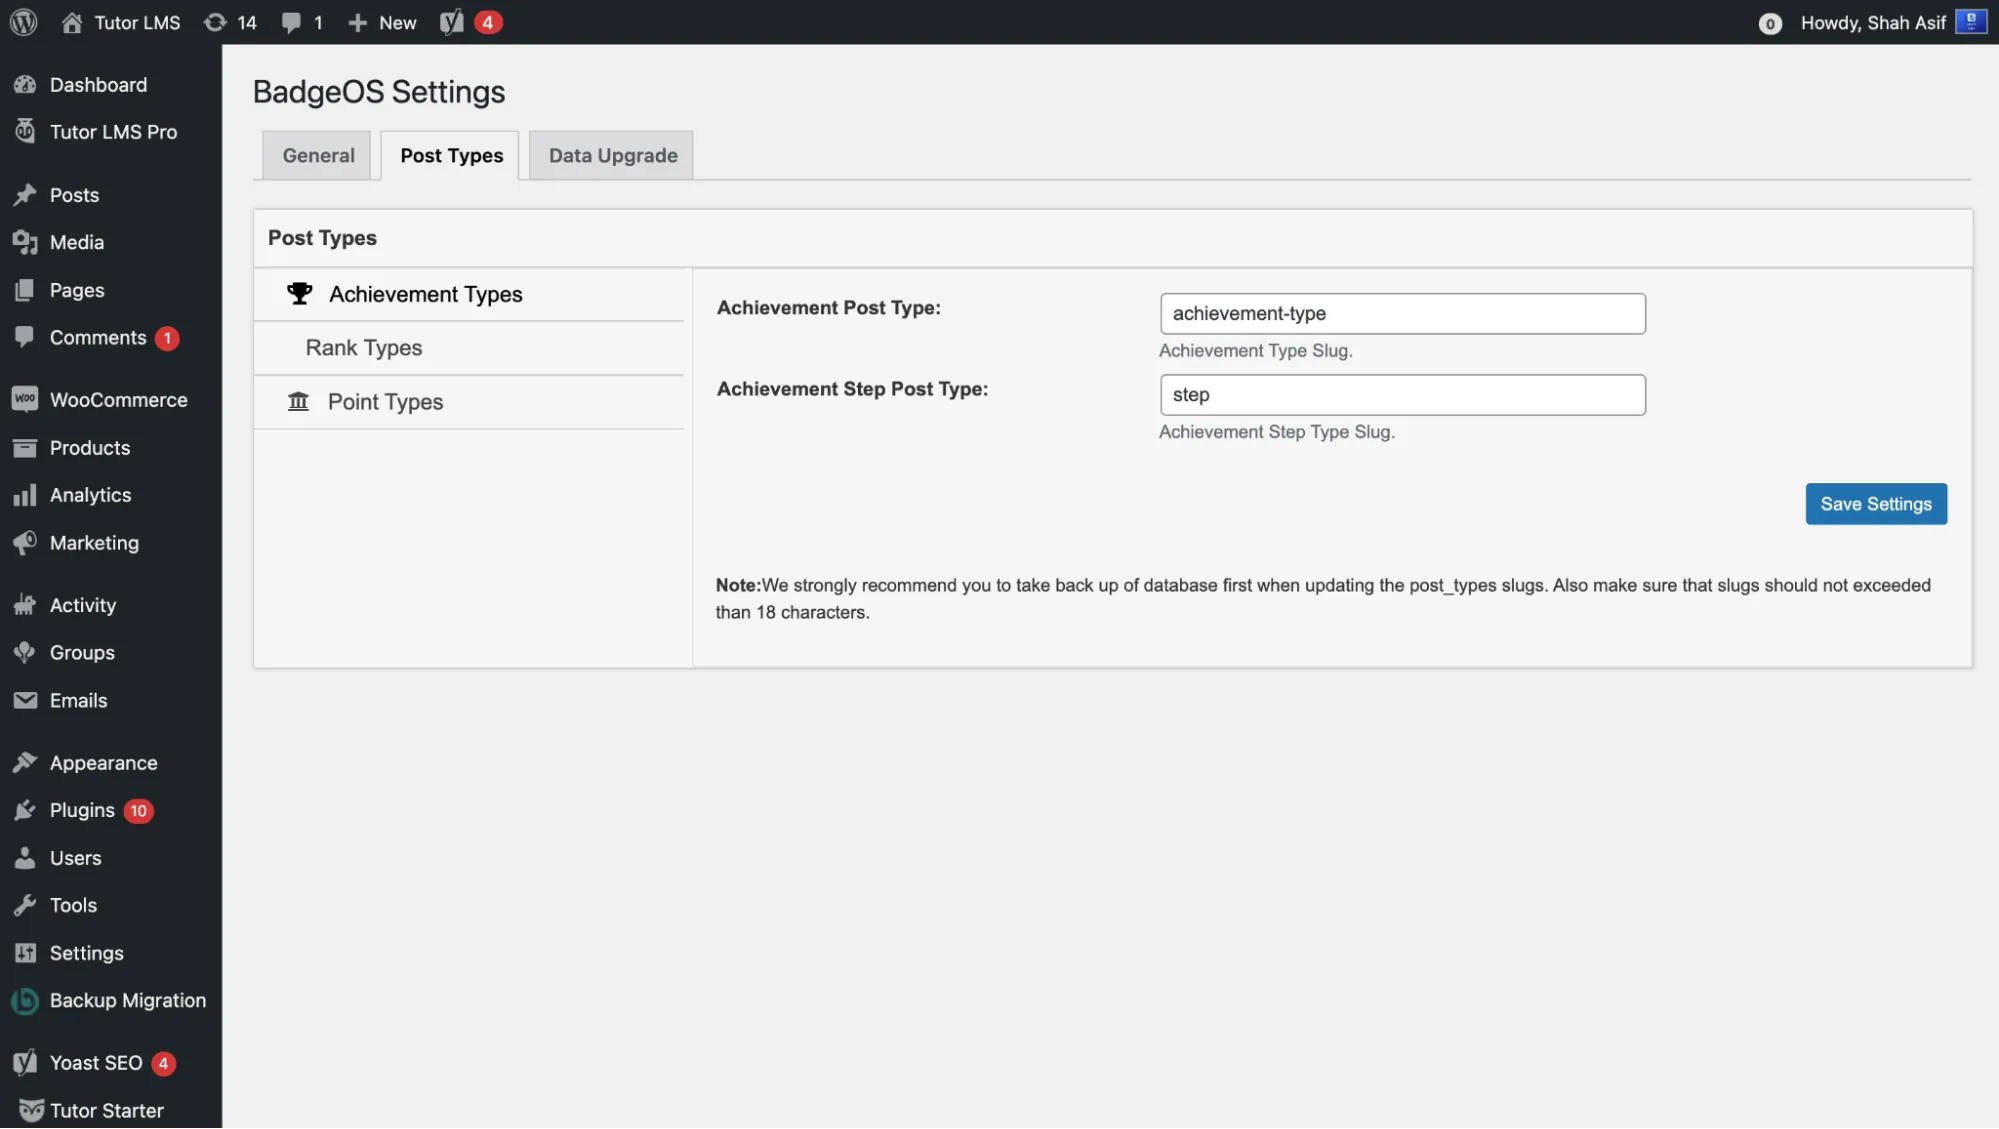Click the Plugins plug icon

click(x=25, y=810)
